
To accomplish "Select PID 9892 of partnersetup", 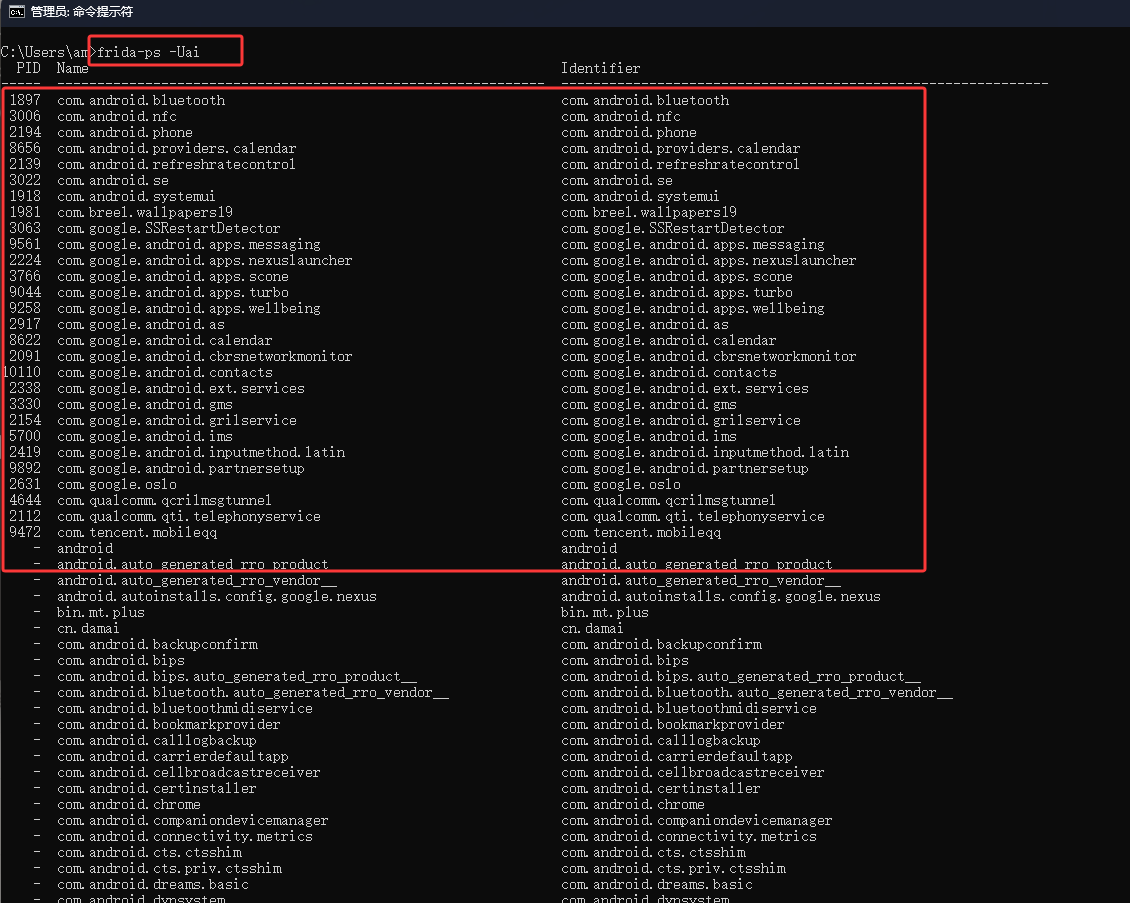I will (25, 468).
